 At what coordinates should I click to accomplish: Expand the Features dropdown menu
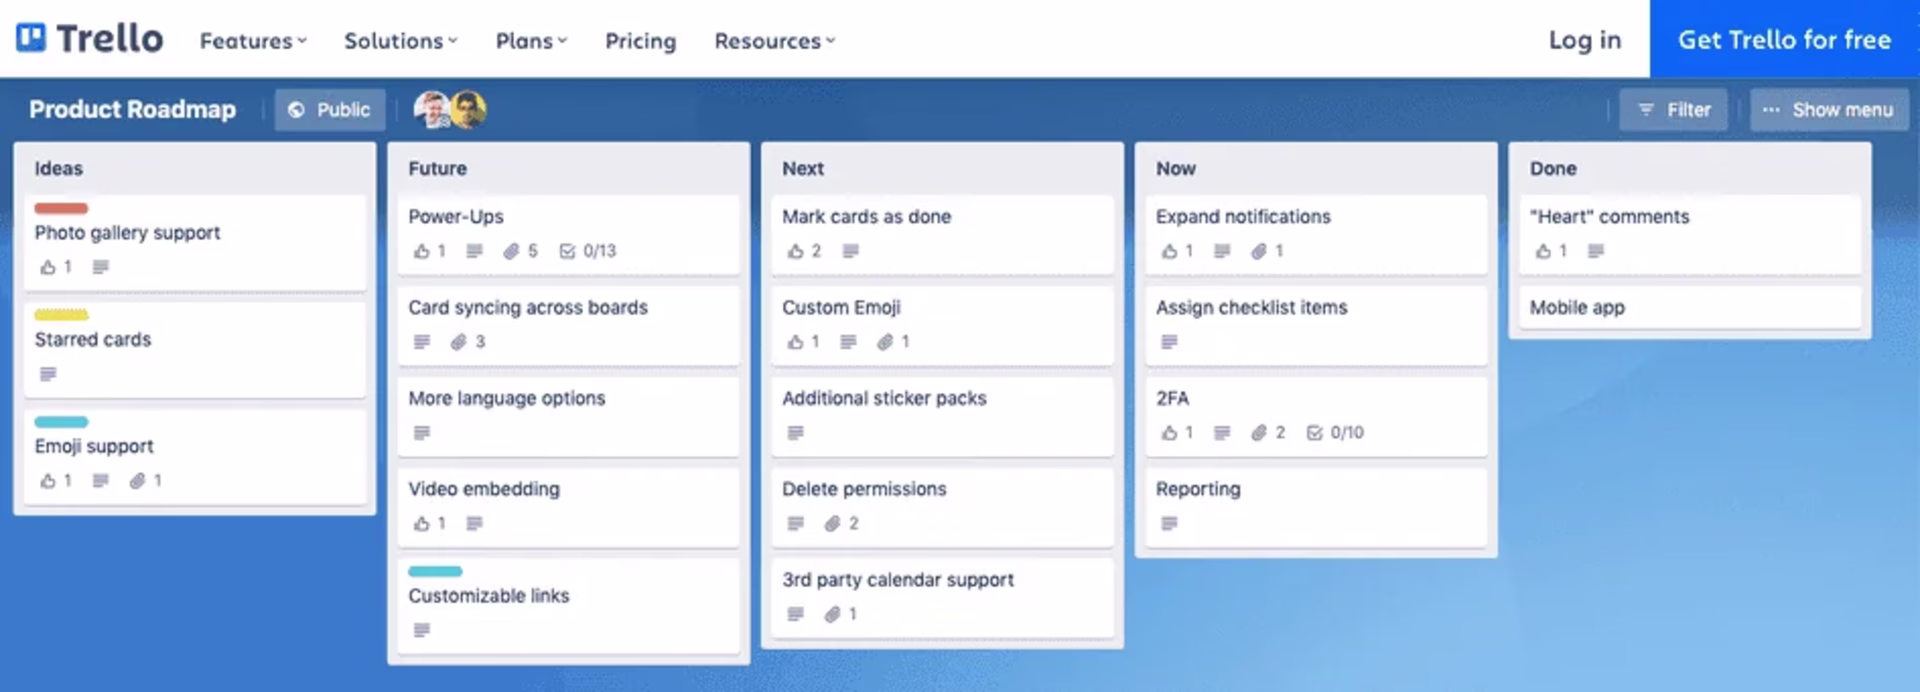253,41
